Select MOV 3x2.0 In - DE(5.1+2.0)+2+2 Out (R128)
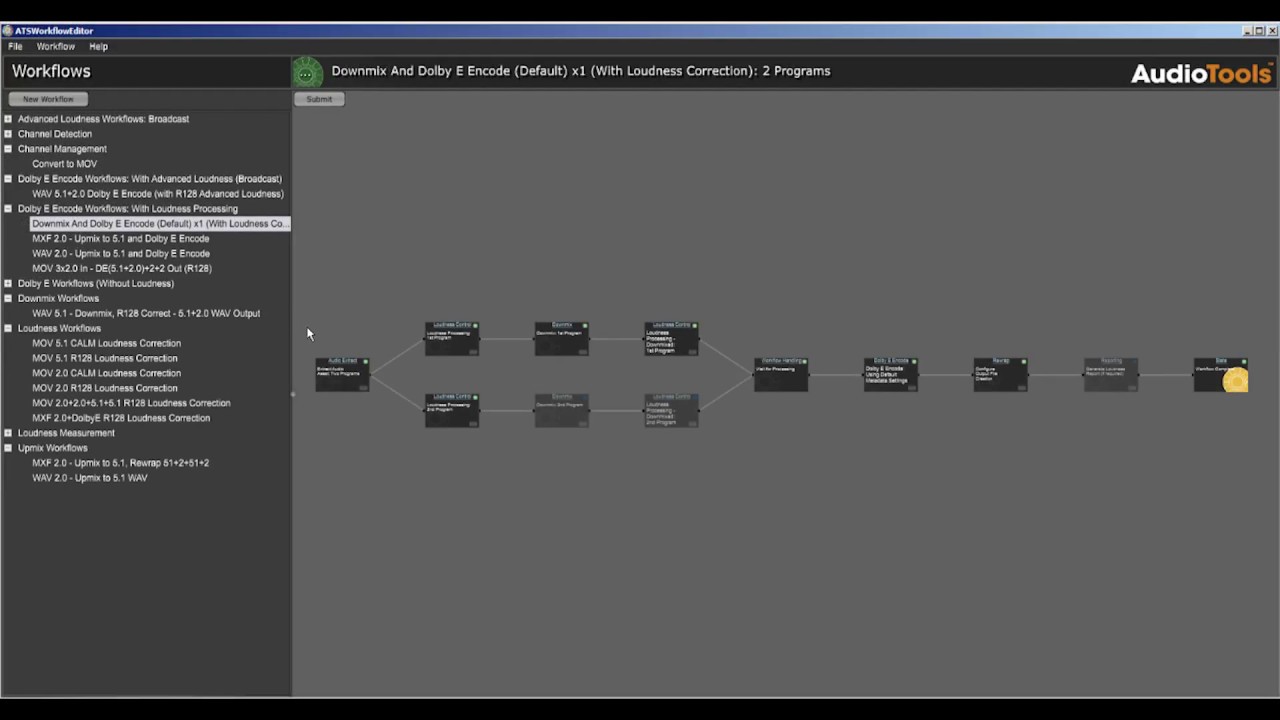The image size is (1280, 720). click(121, 269)
